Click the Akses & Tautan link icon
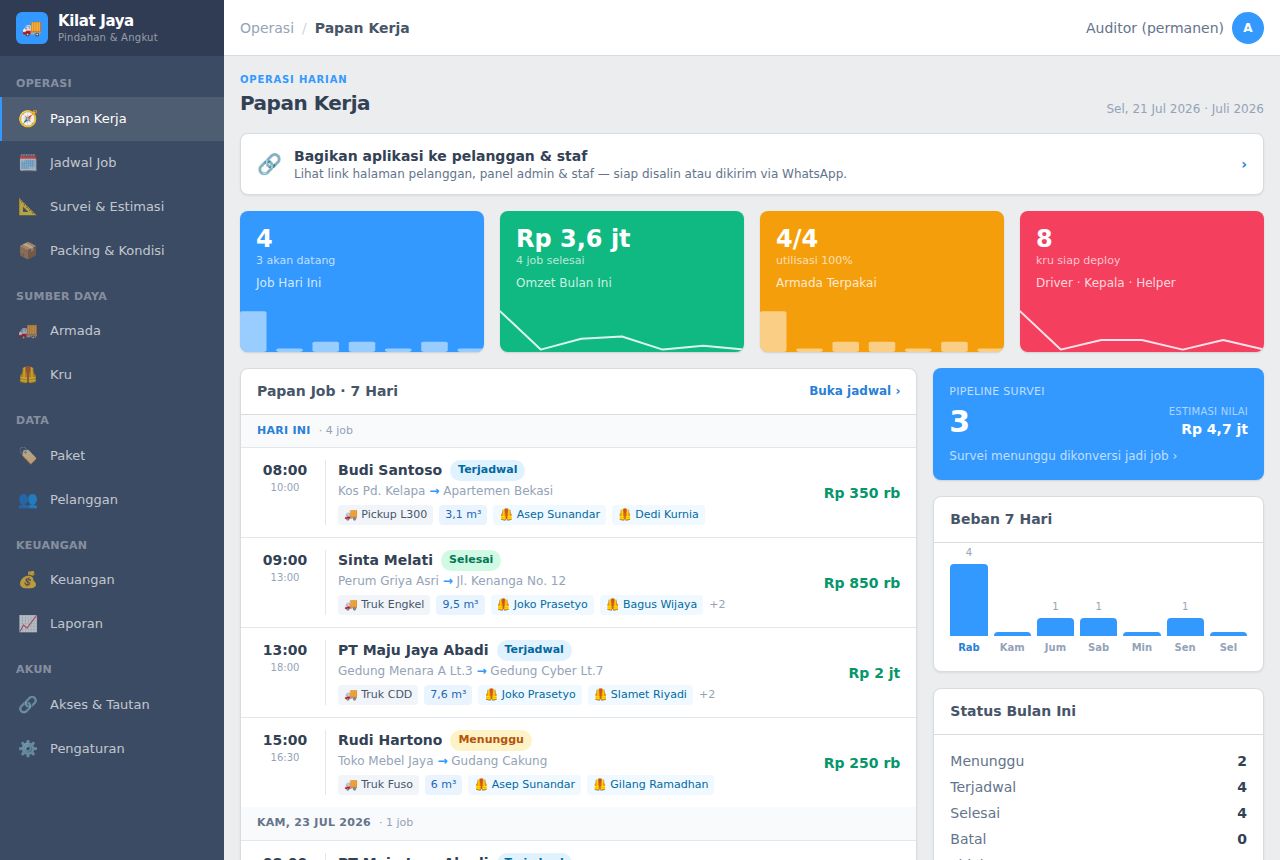The image size is (1280, 860). tap(28, 705)
